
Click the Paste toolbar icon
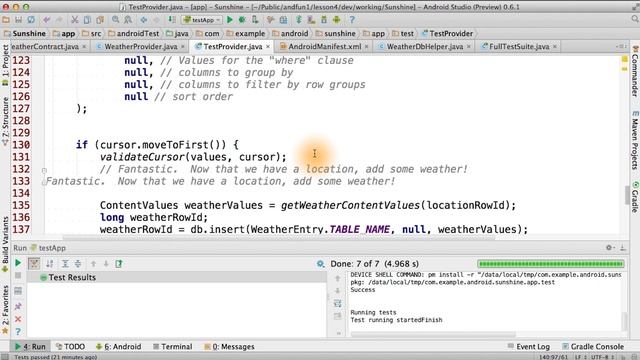coord(100,20)
